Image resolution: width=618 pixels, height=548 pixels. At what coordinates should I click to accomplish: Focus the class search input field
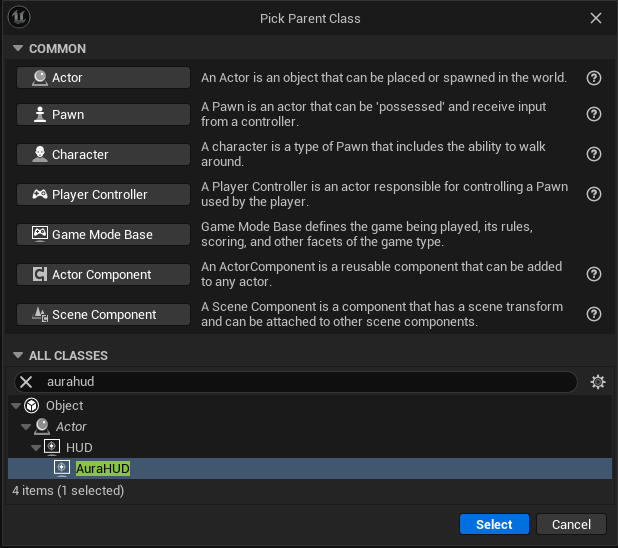click(300, 382)
